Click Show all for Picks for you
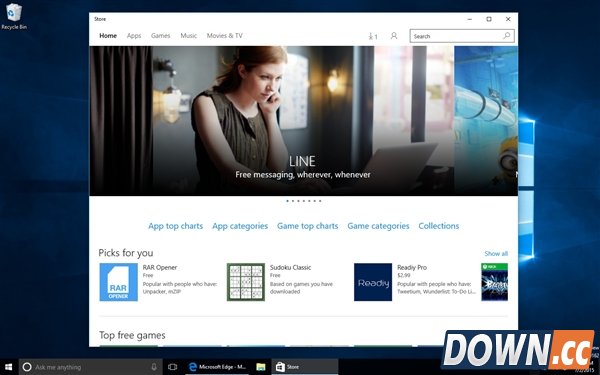This screenshot has height=375, width=600. (496, 253)
